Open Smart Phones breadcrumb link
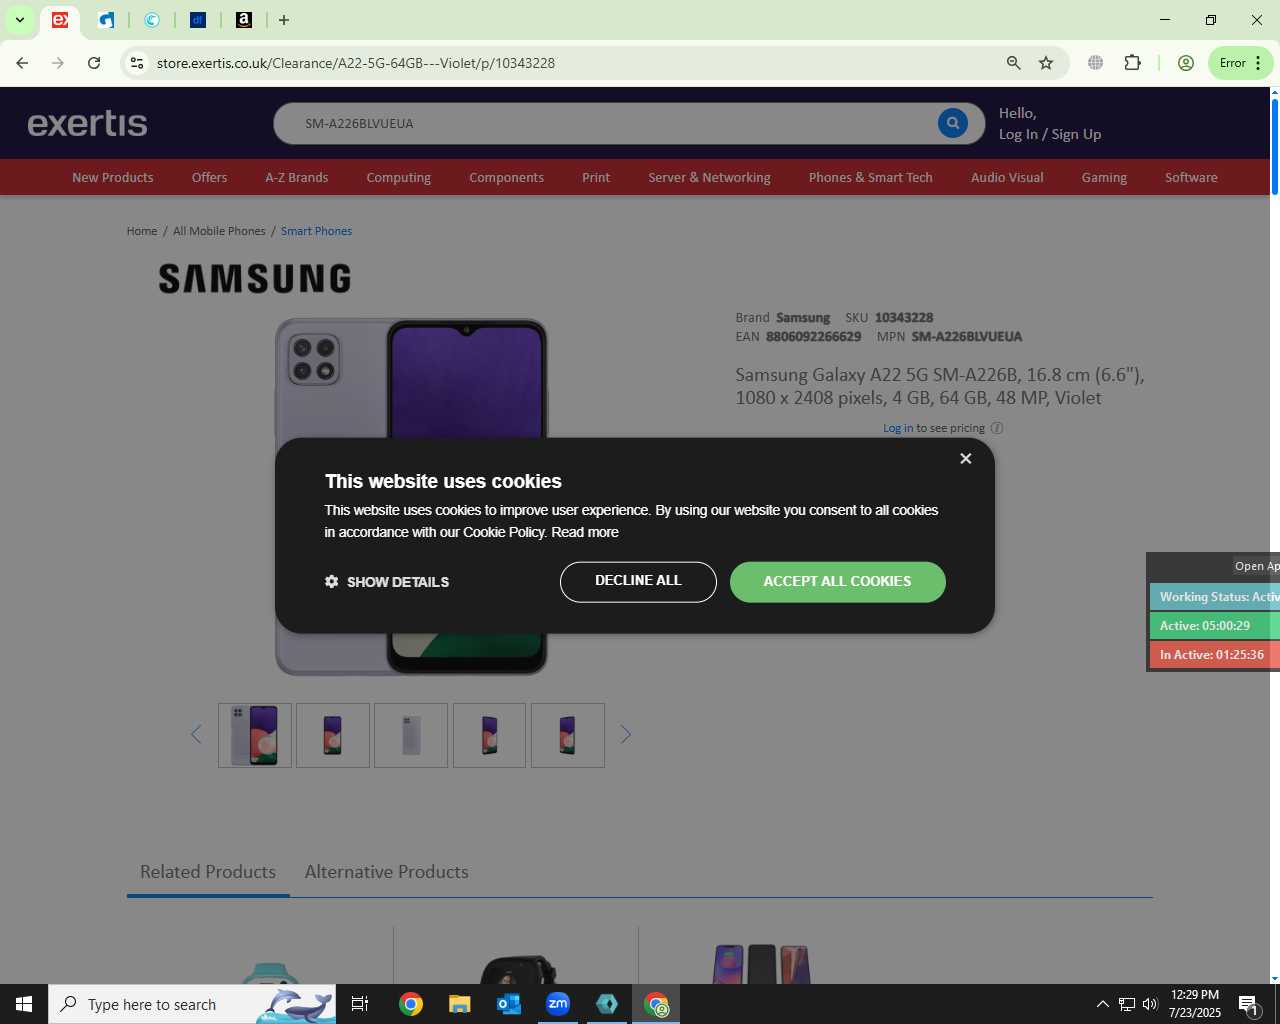The width and height of the screenshot is (1280, 1024). click(316, 231)
